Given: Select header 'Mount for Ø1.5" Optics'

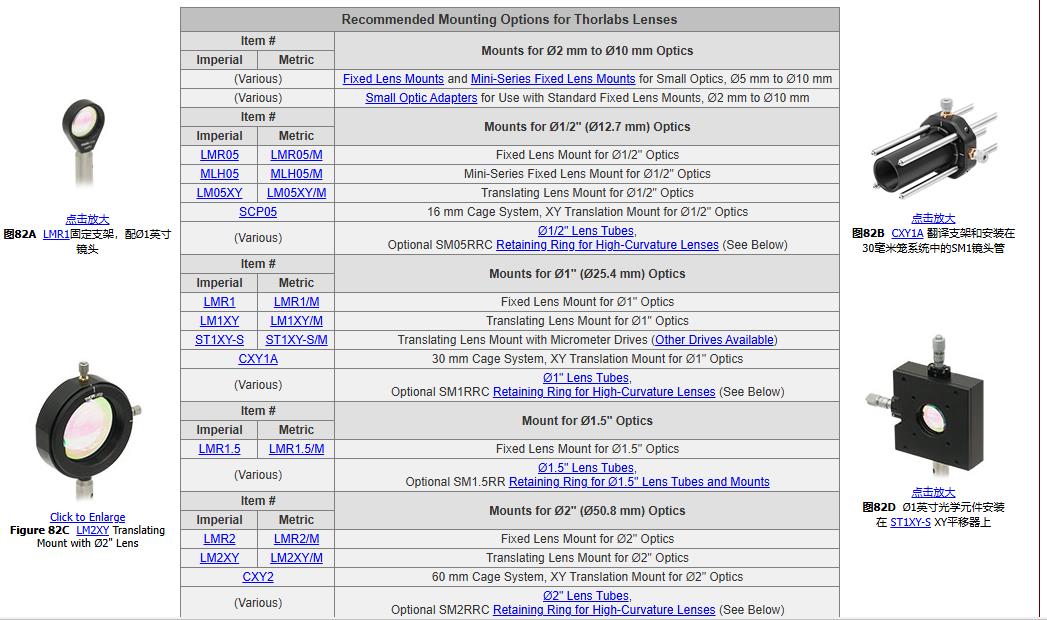Looking at the screenshot, I should 587,421.
